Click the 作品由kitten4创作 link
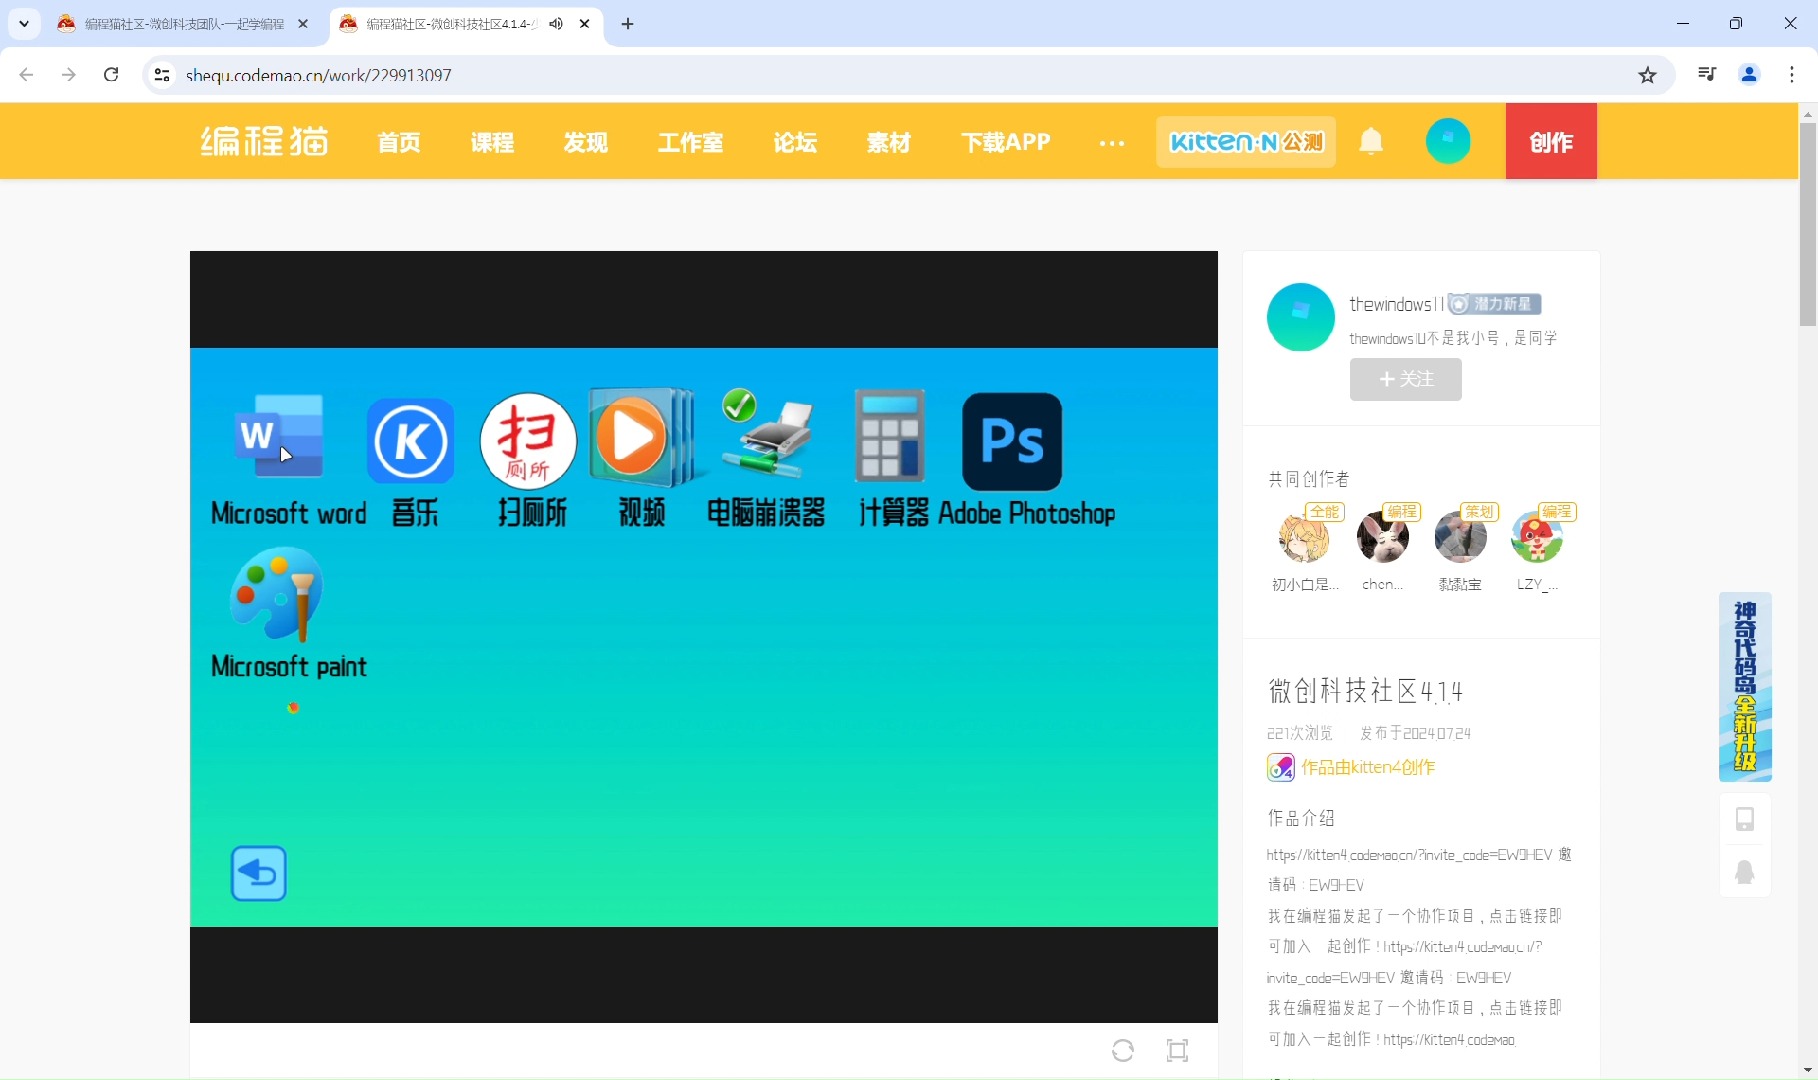The width and height of the screenshot is (1818, 1080). (1368, 767)
